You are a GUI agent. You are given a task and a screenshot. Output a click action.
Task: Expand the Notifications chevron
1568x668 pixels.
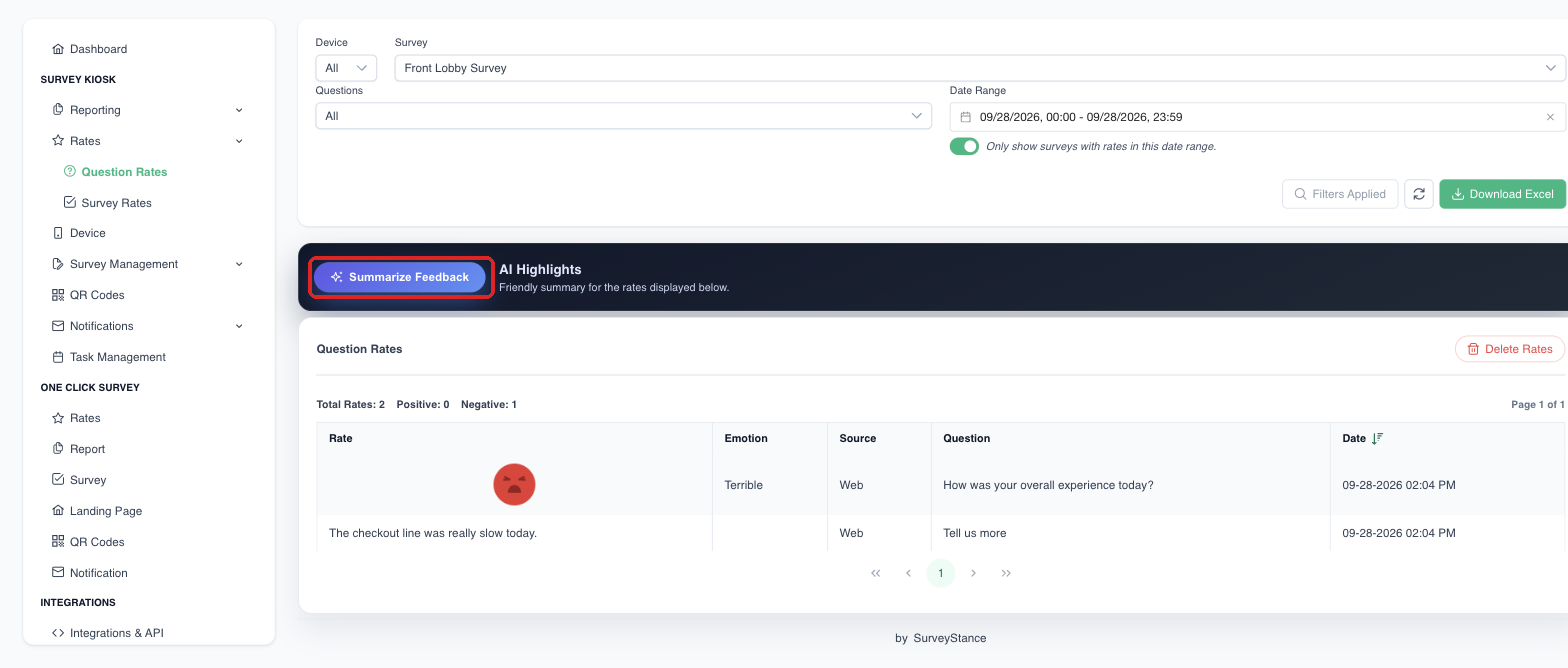[239, 326]
